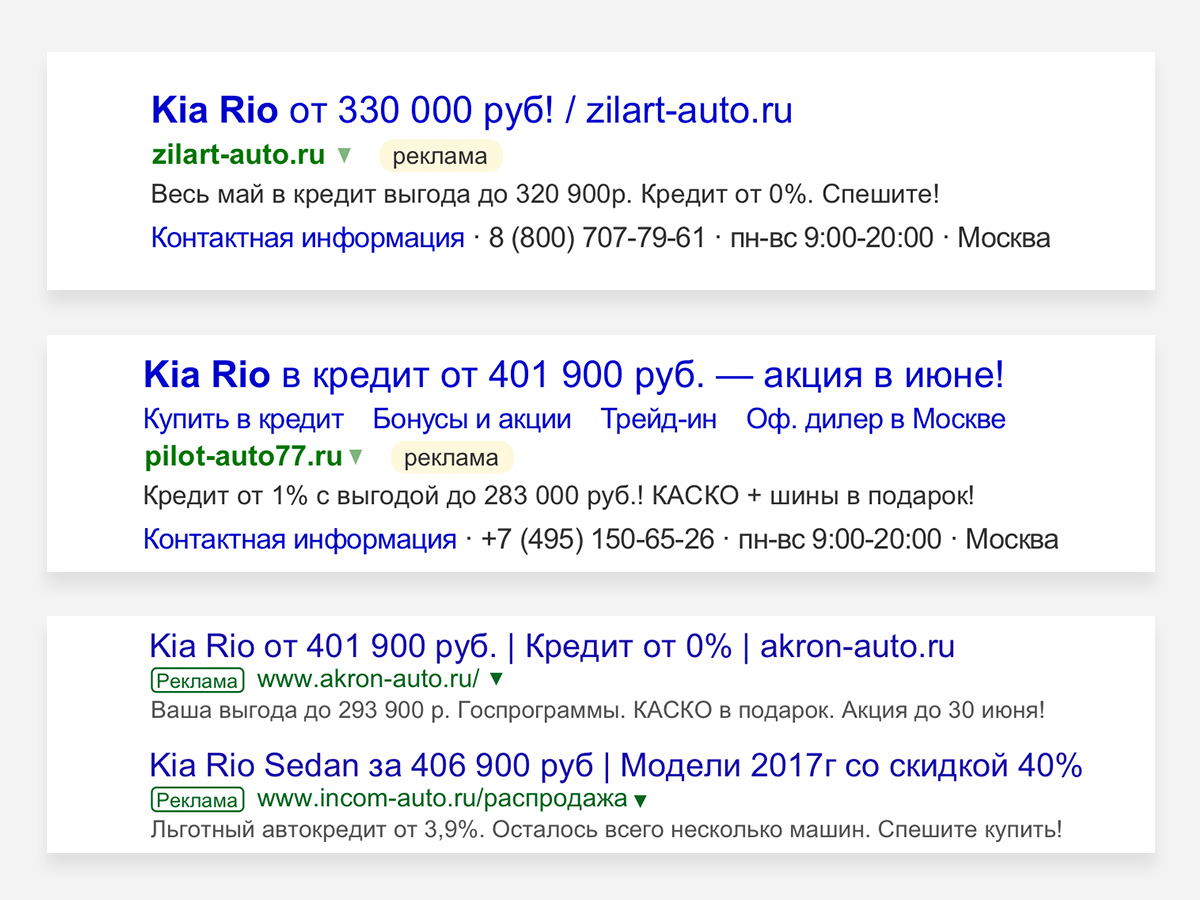Viewport: 1200px width, 900px height.
Task: Open Kia Rio Sedan за 406 900 руб headline
Action: tap(616, 767)
